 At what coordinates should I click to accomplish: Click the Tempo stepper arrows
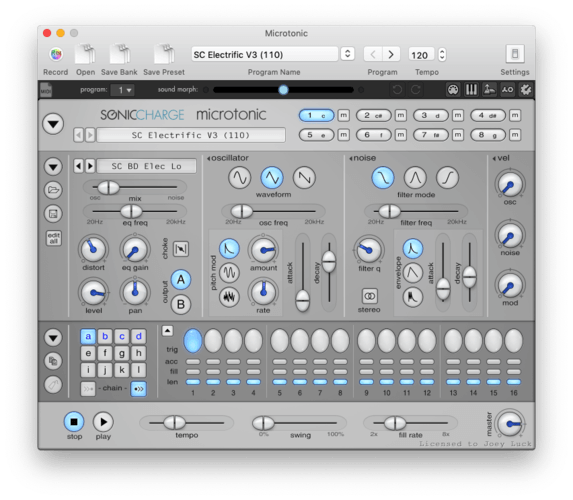[442, 54]
